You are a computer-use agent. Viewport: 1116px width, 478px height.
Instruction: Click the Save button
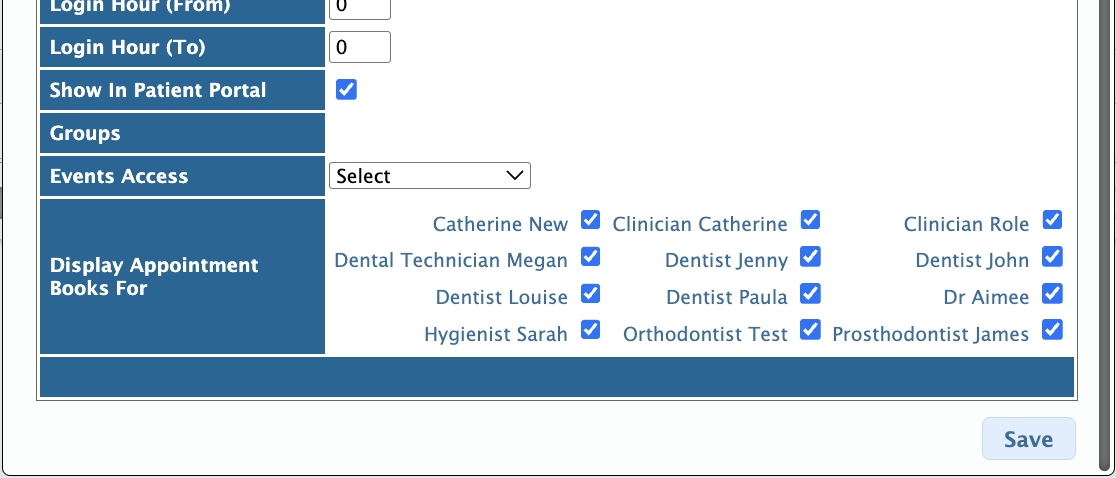tap(1028, 439)
